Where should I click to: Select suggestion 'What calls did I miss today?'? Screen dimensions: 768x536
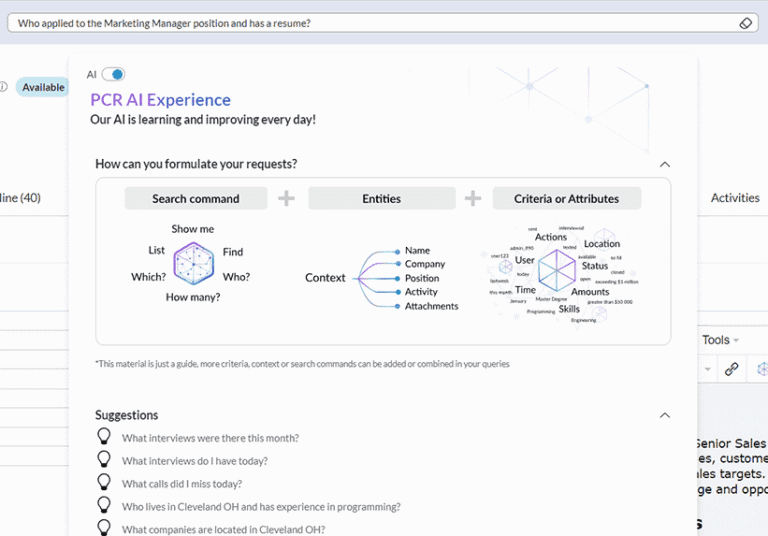(182, 484)
